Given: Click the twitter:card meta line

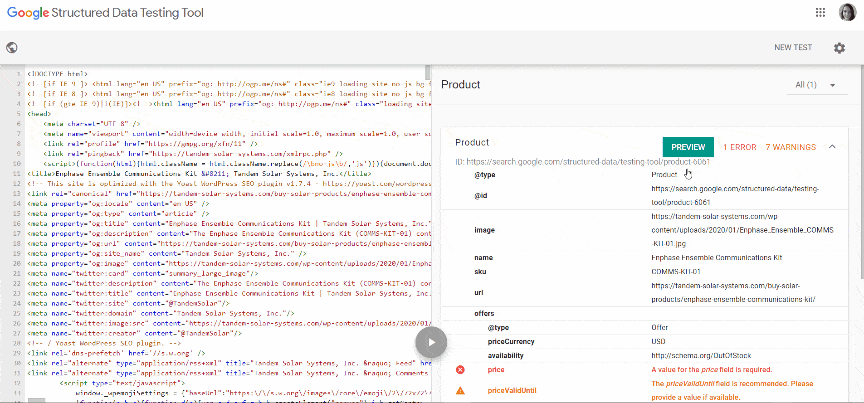Looking at the screenshot, I should 143,273.
